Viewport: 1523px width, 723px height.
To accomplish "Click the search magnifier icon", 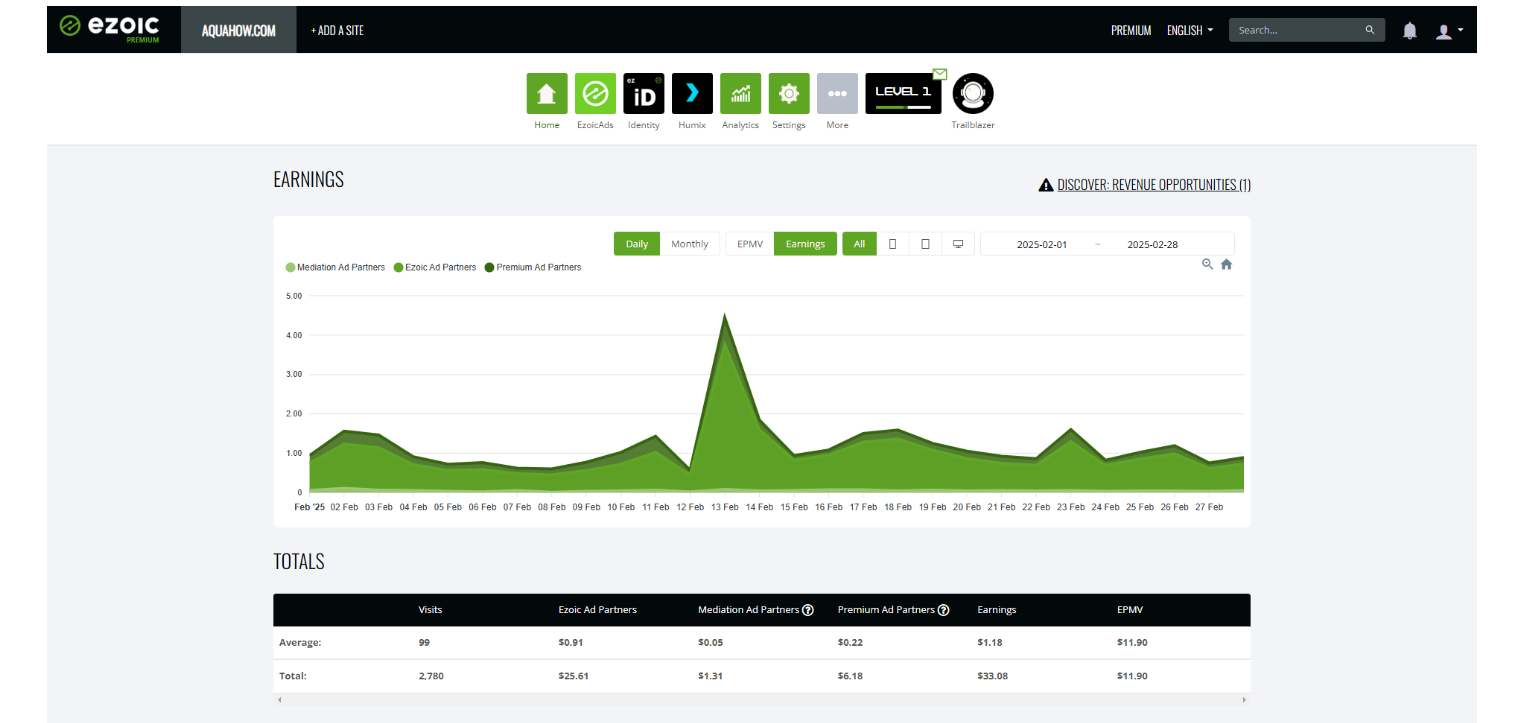I will point(1370,30).
